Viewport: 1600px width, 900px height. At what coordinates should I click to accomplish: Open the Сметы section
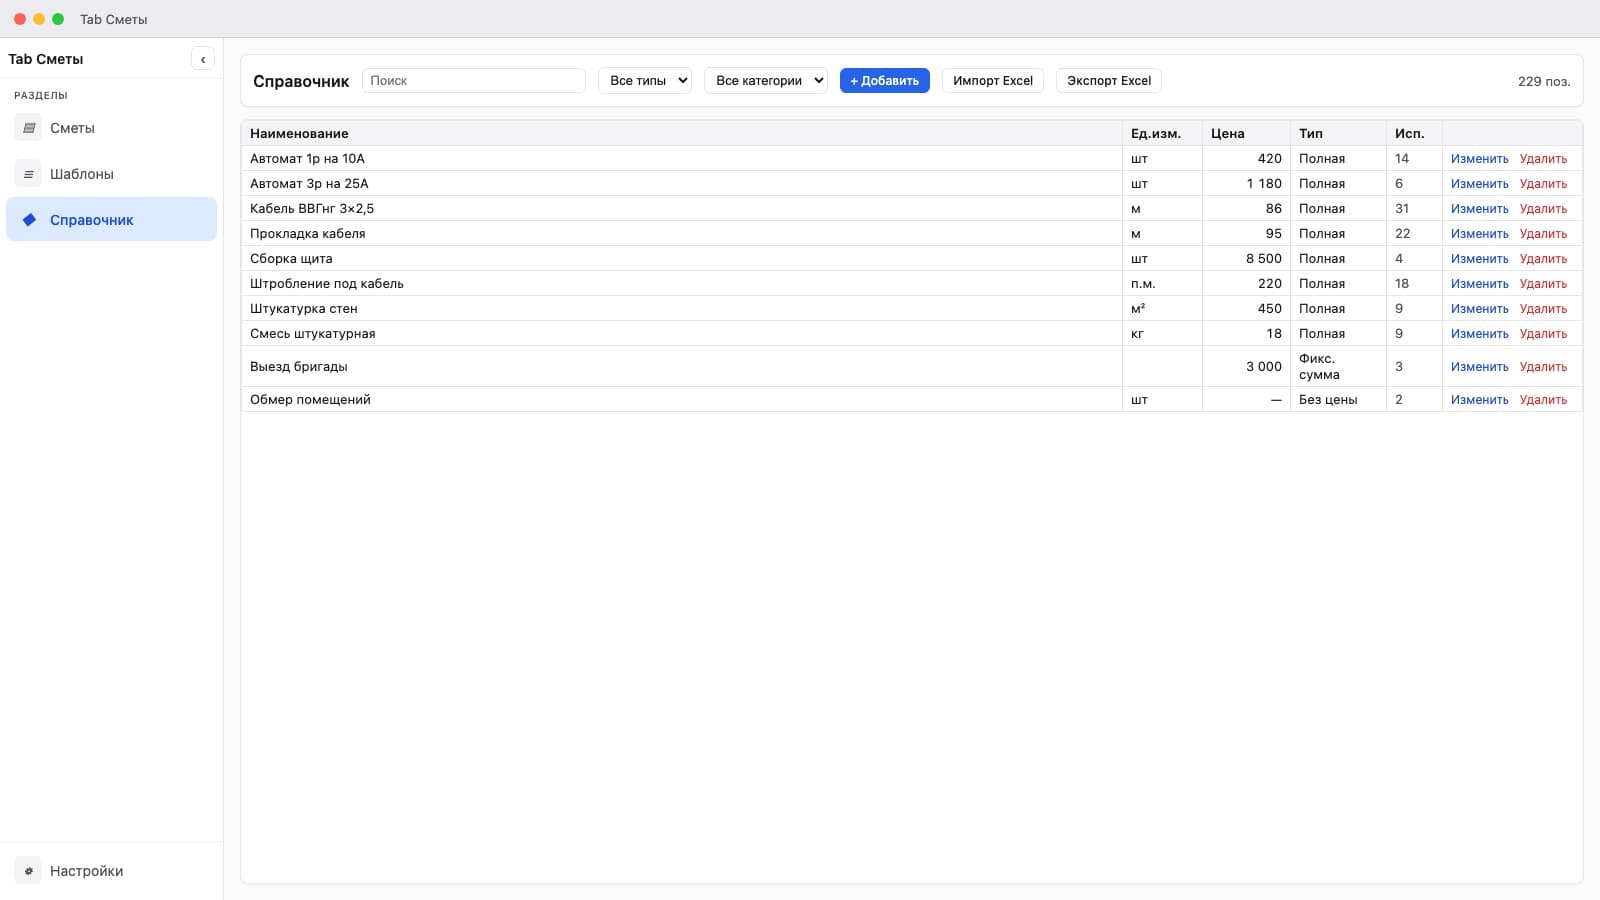pyautogui.click(x=111, y=128)
